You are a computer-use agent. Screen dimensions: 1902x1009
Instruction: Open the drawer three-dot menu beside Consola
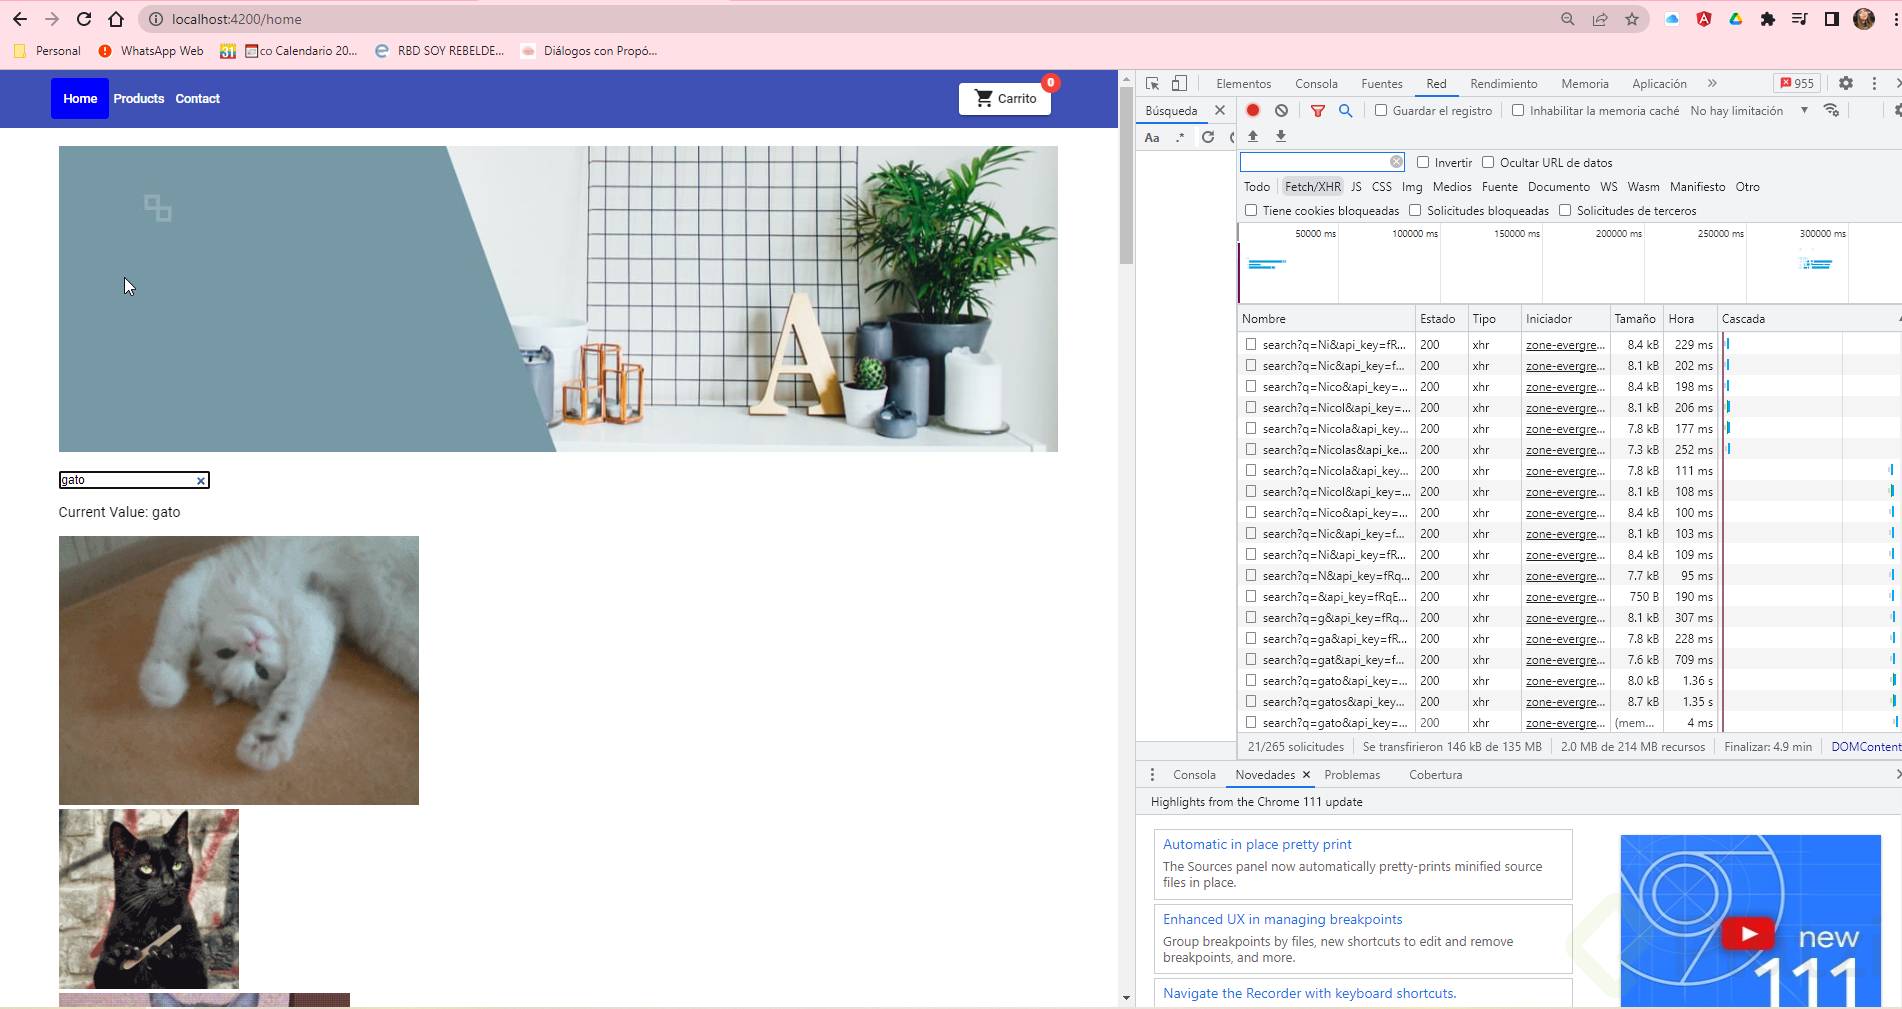pos(1152,775)
